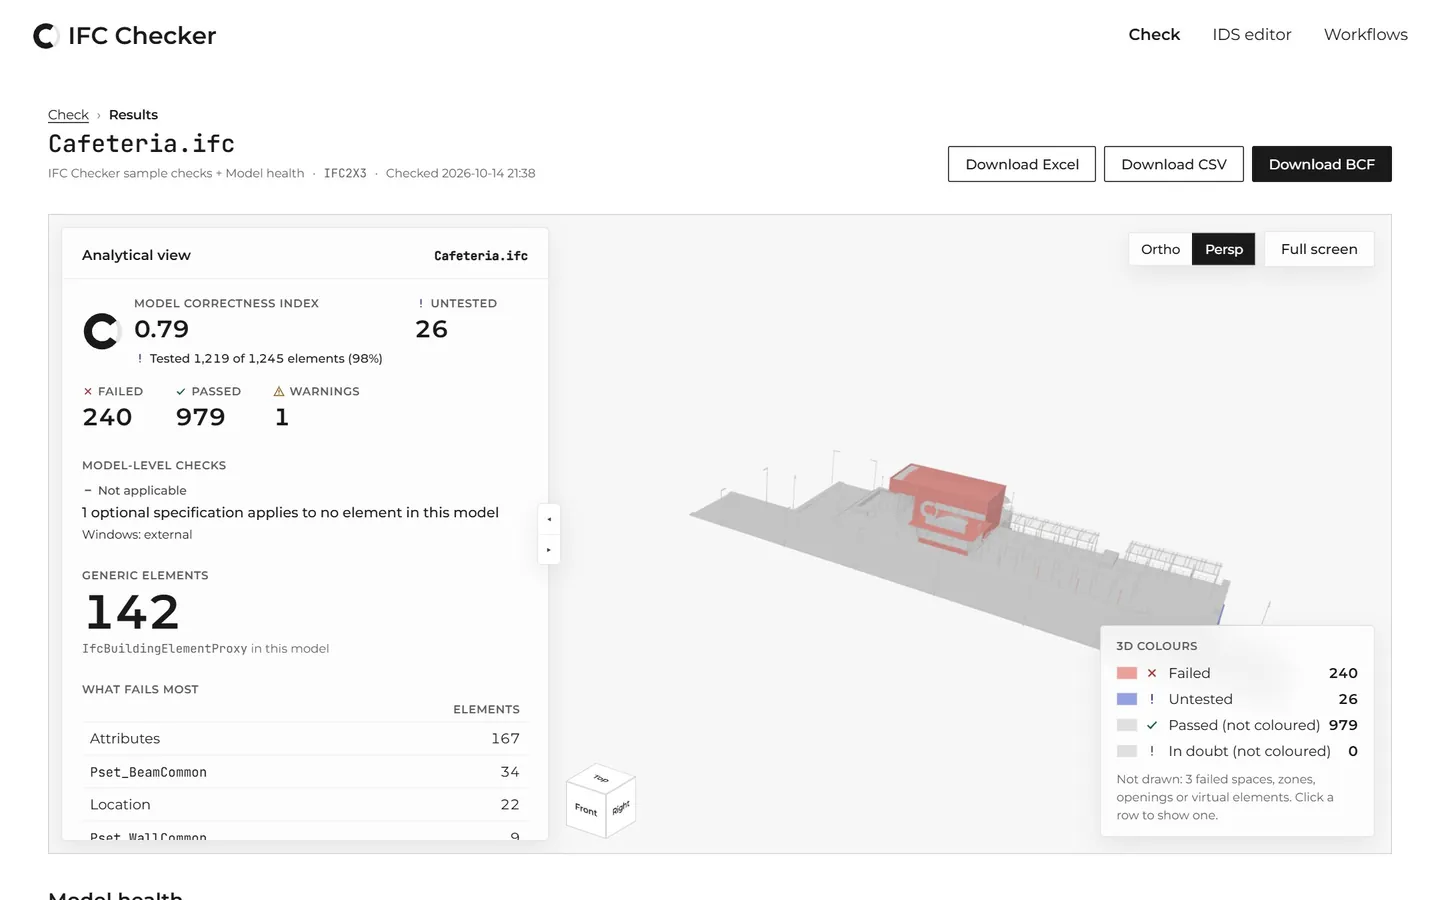This screenshot has height=900, width=1440.
Task: Click the Failed cross icon in legend
Action: (x=1152, y=673)
